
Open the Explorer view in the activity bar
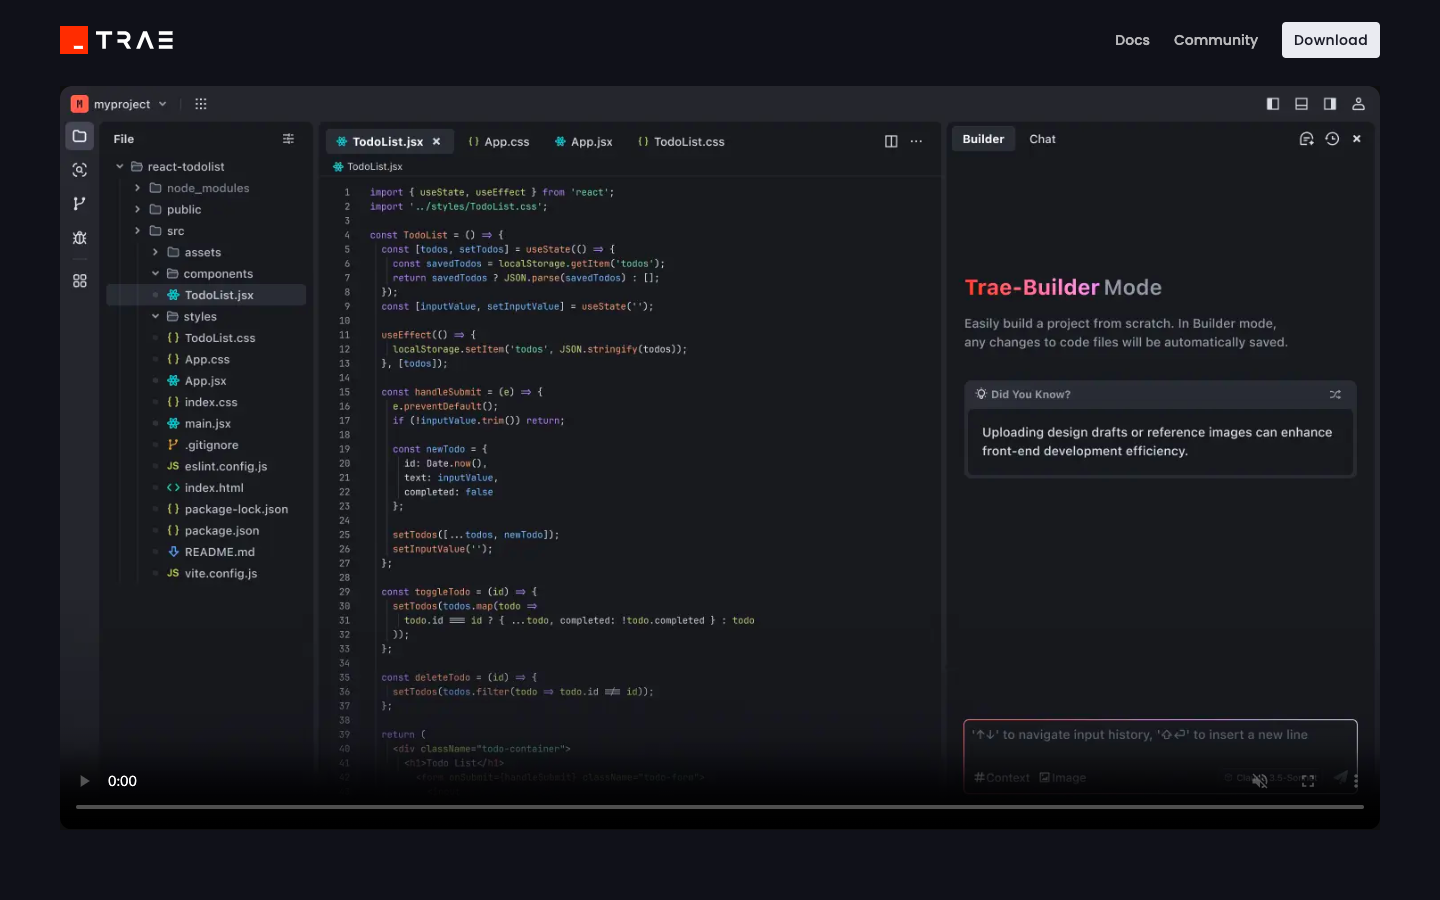(80, 136)
